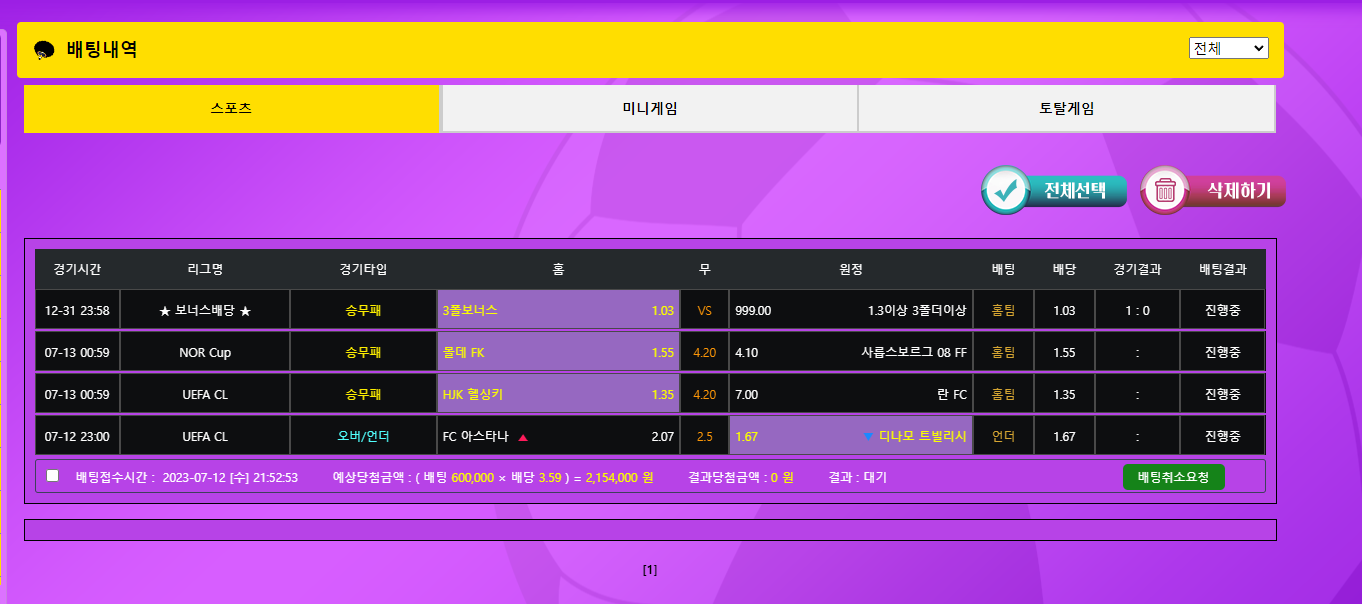The height and width of the screenshot is (604, 1362).
Task: Click the trash can icon on 삭제하기
Action: 1165,190
